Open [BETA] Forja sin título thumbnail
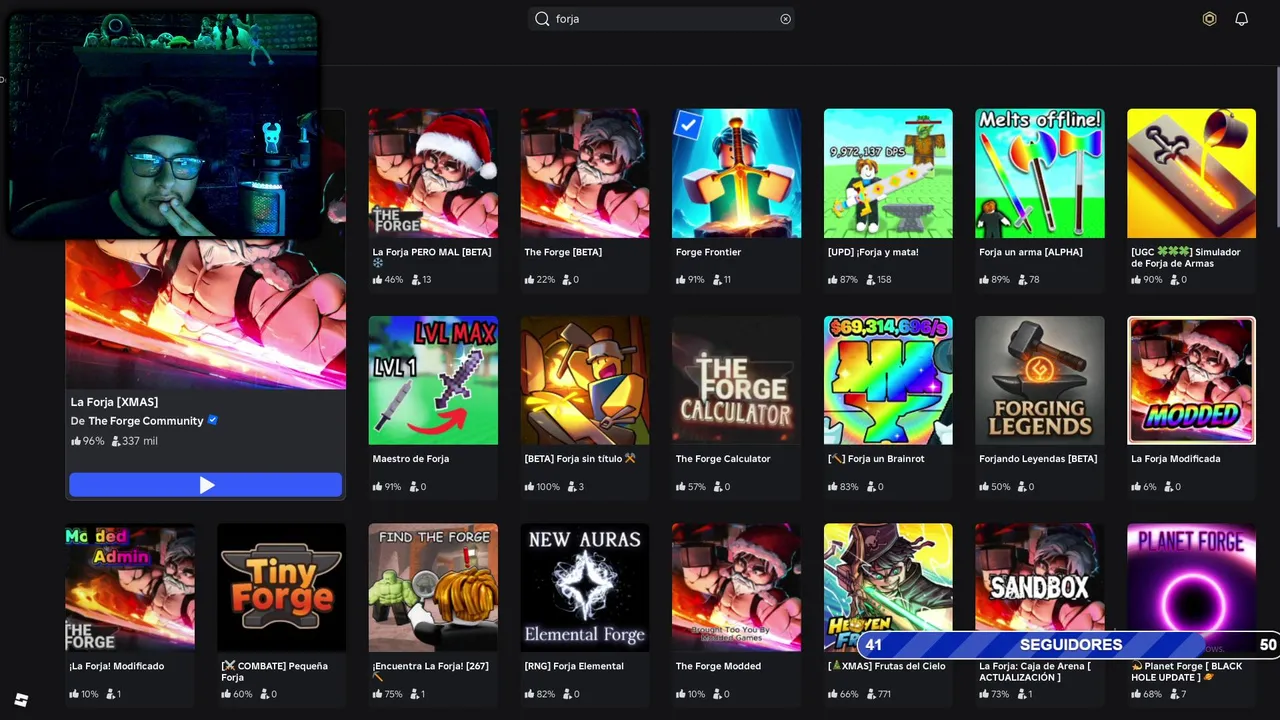The image size is (1280, 720). (x=585, y=380)
